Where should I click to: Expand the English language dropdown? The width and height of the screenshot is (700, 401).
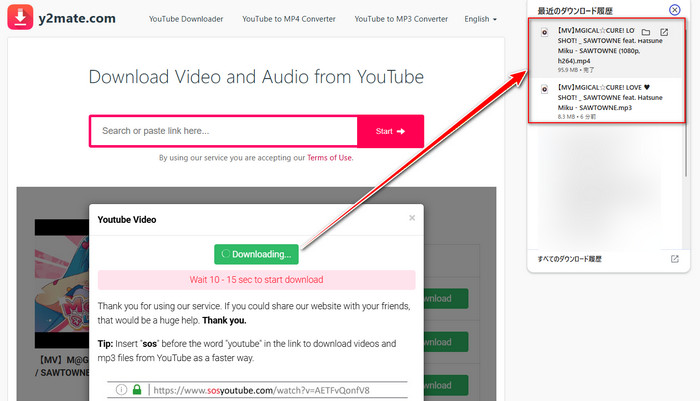(480, 19)
